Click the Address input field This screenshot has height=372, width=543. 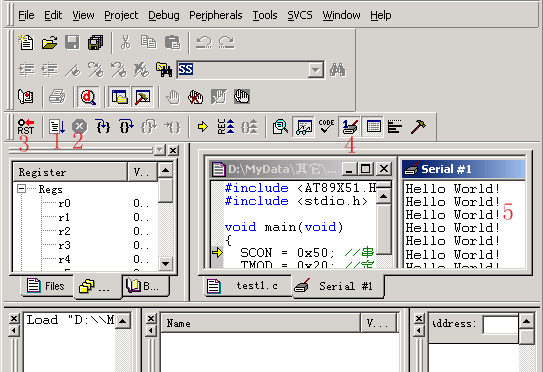[500, 325]
